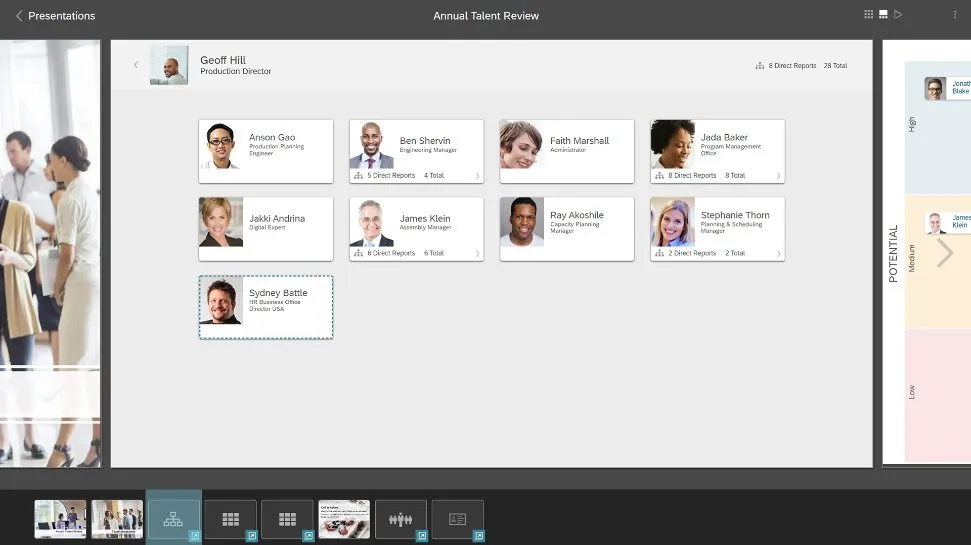The image size is (971, 545).
Task: Click Ben Shervin's photo
Action: [372, 144]
